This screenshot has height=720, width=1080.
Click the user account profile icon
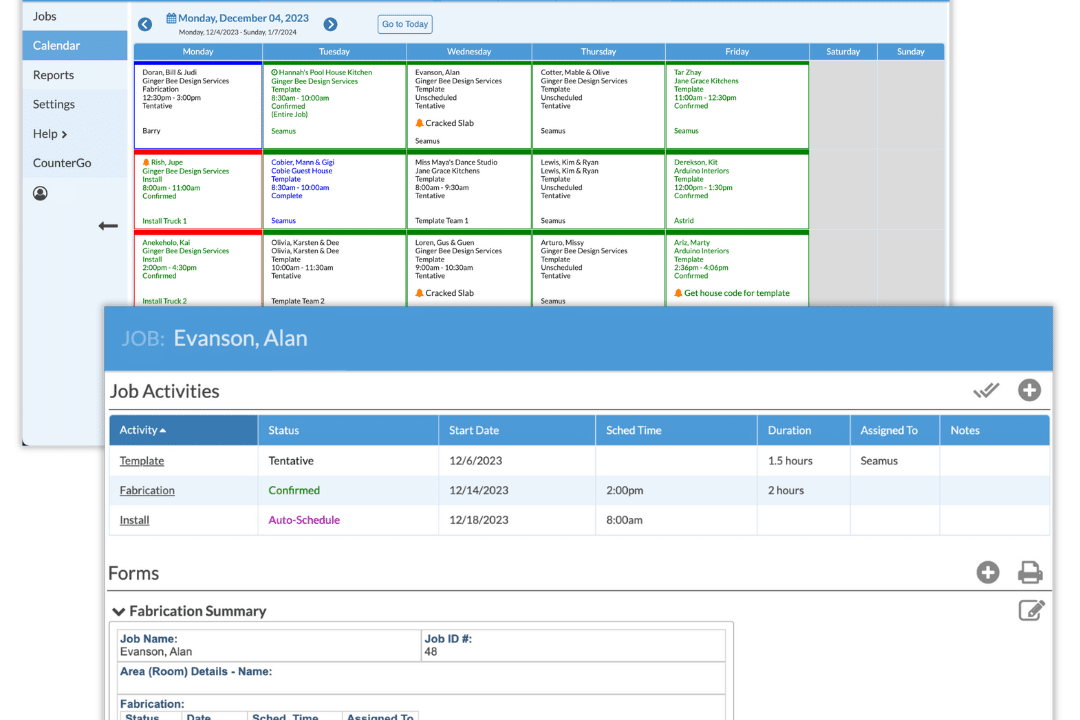(x=40, y=194)
